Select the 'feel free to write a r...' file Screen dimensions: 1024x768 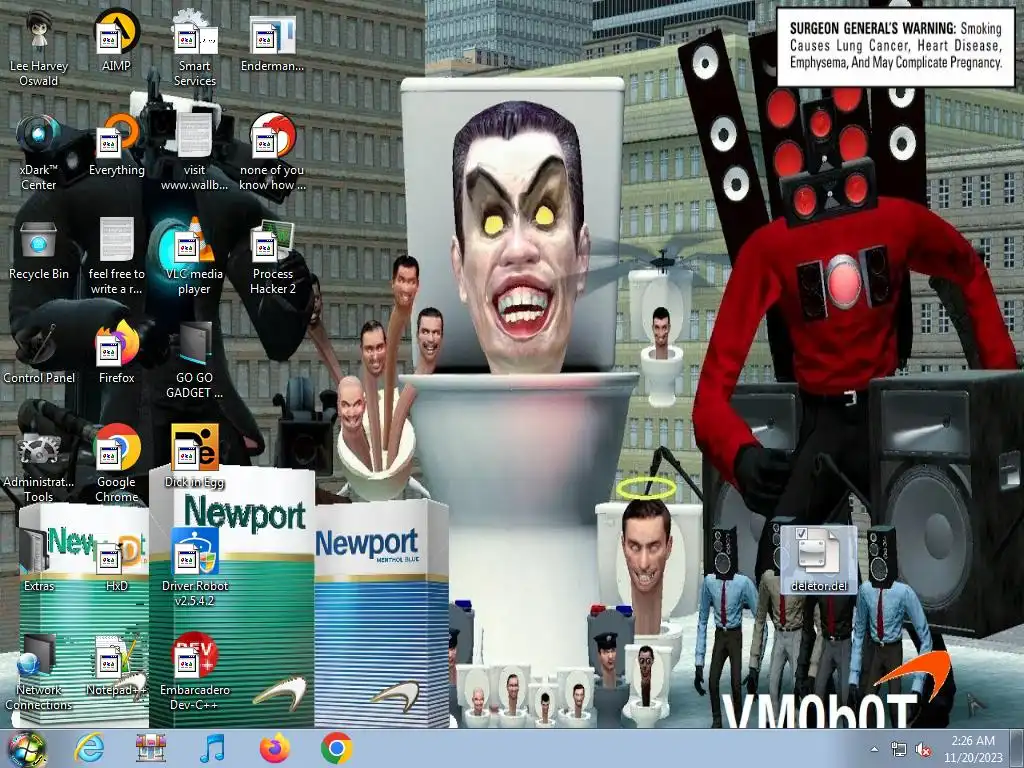[x=116, y=257]
